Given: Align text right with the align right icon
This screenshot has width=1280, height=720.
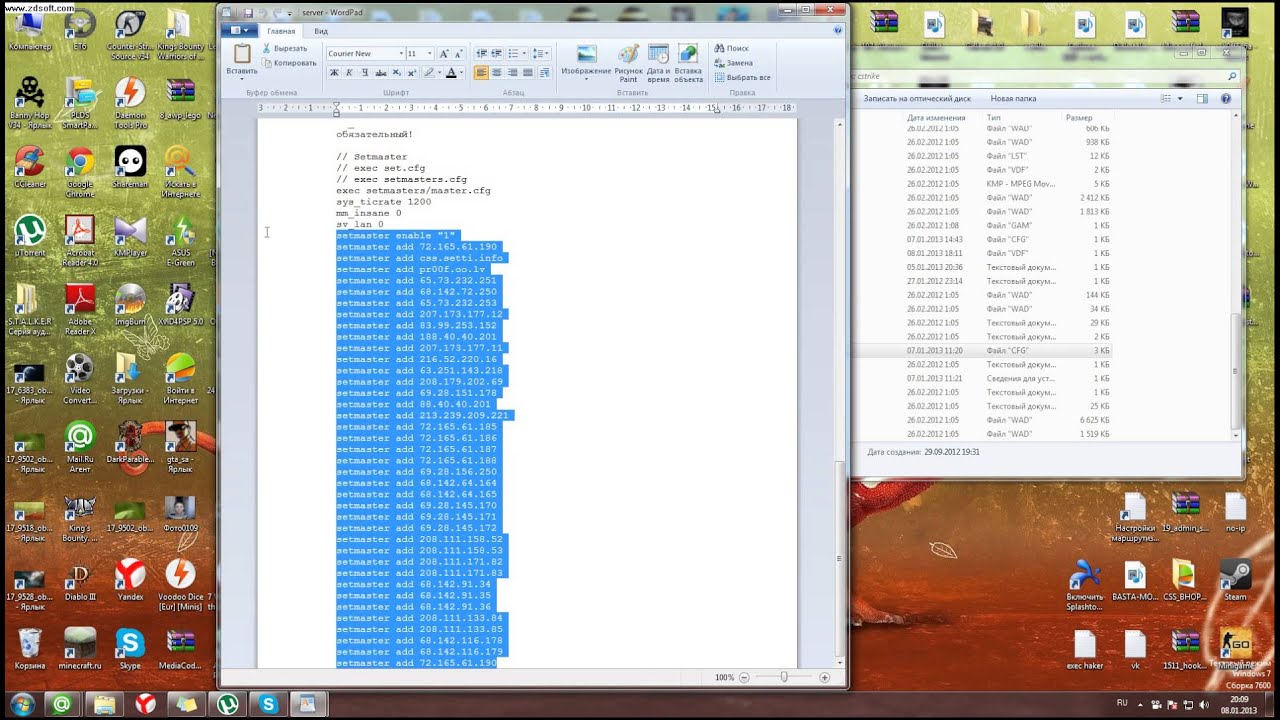Looking at the screenshot, I should coord(513,73).
